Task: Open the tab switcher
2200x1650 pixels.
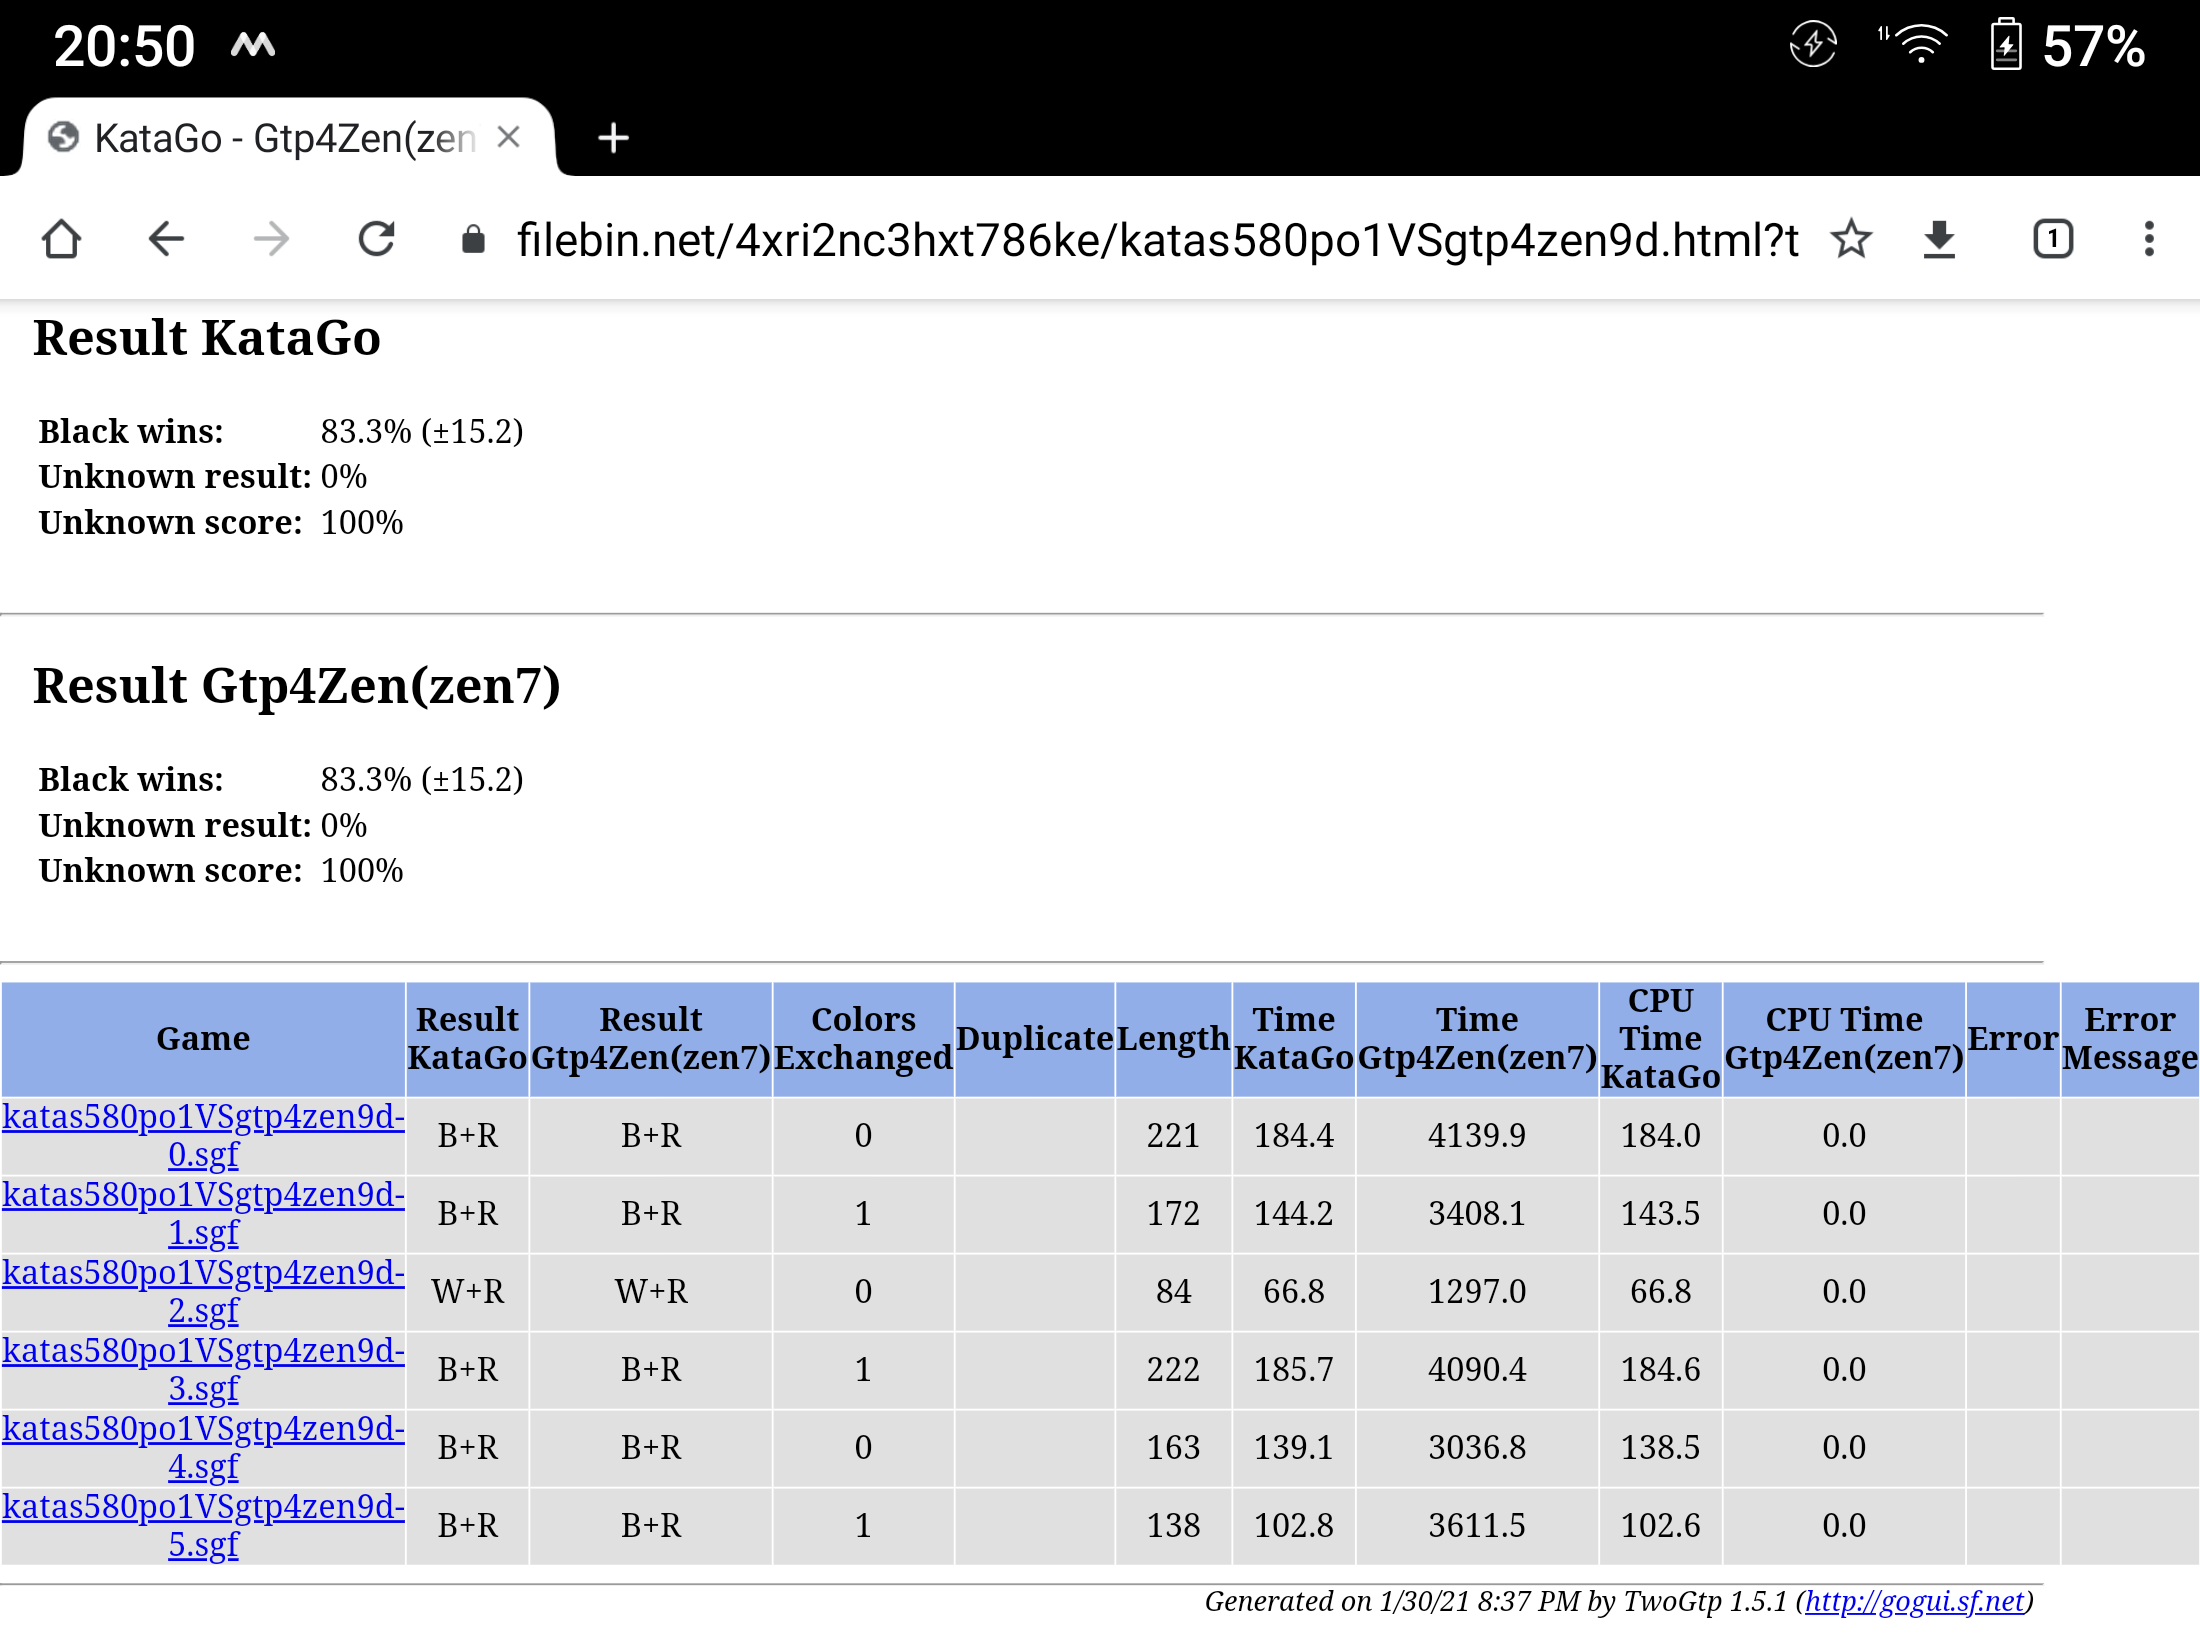Action: 2052,239
